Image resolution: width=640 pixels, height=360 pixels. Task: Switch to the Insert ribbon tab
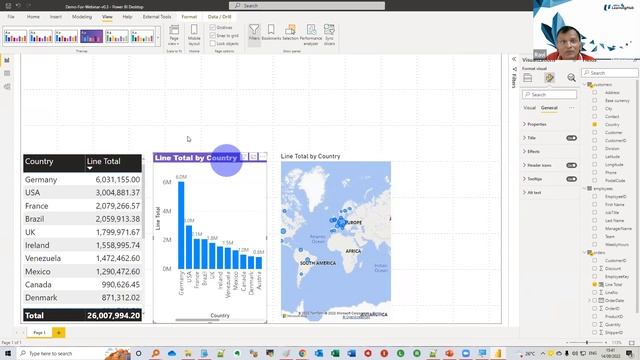click(x=56, y=17)
